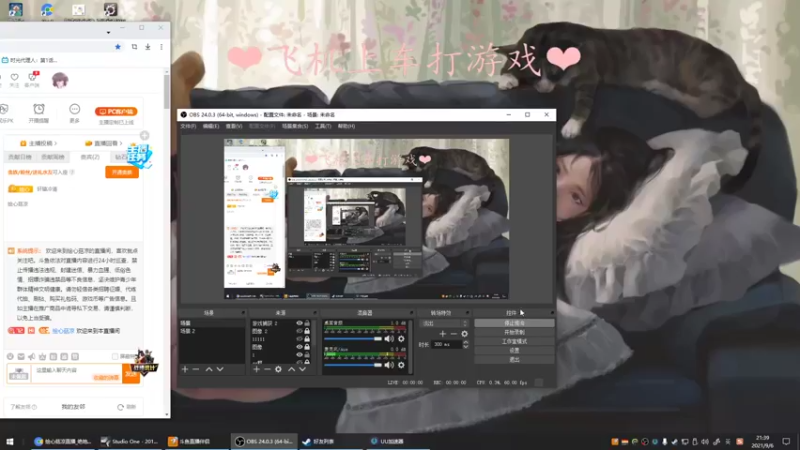The width and height of the screenshot is (800, 450).
Task: Toggle visibility of source '图像 2'
Action: (299, 331)
